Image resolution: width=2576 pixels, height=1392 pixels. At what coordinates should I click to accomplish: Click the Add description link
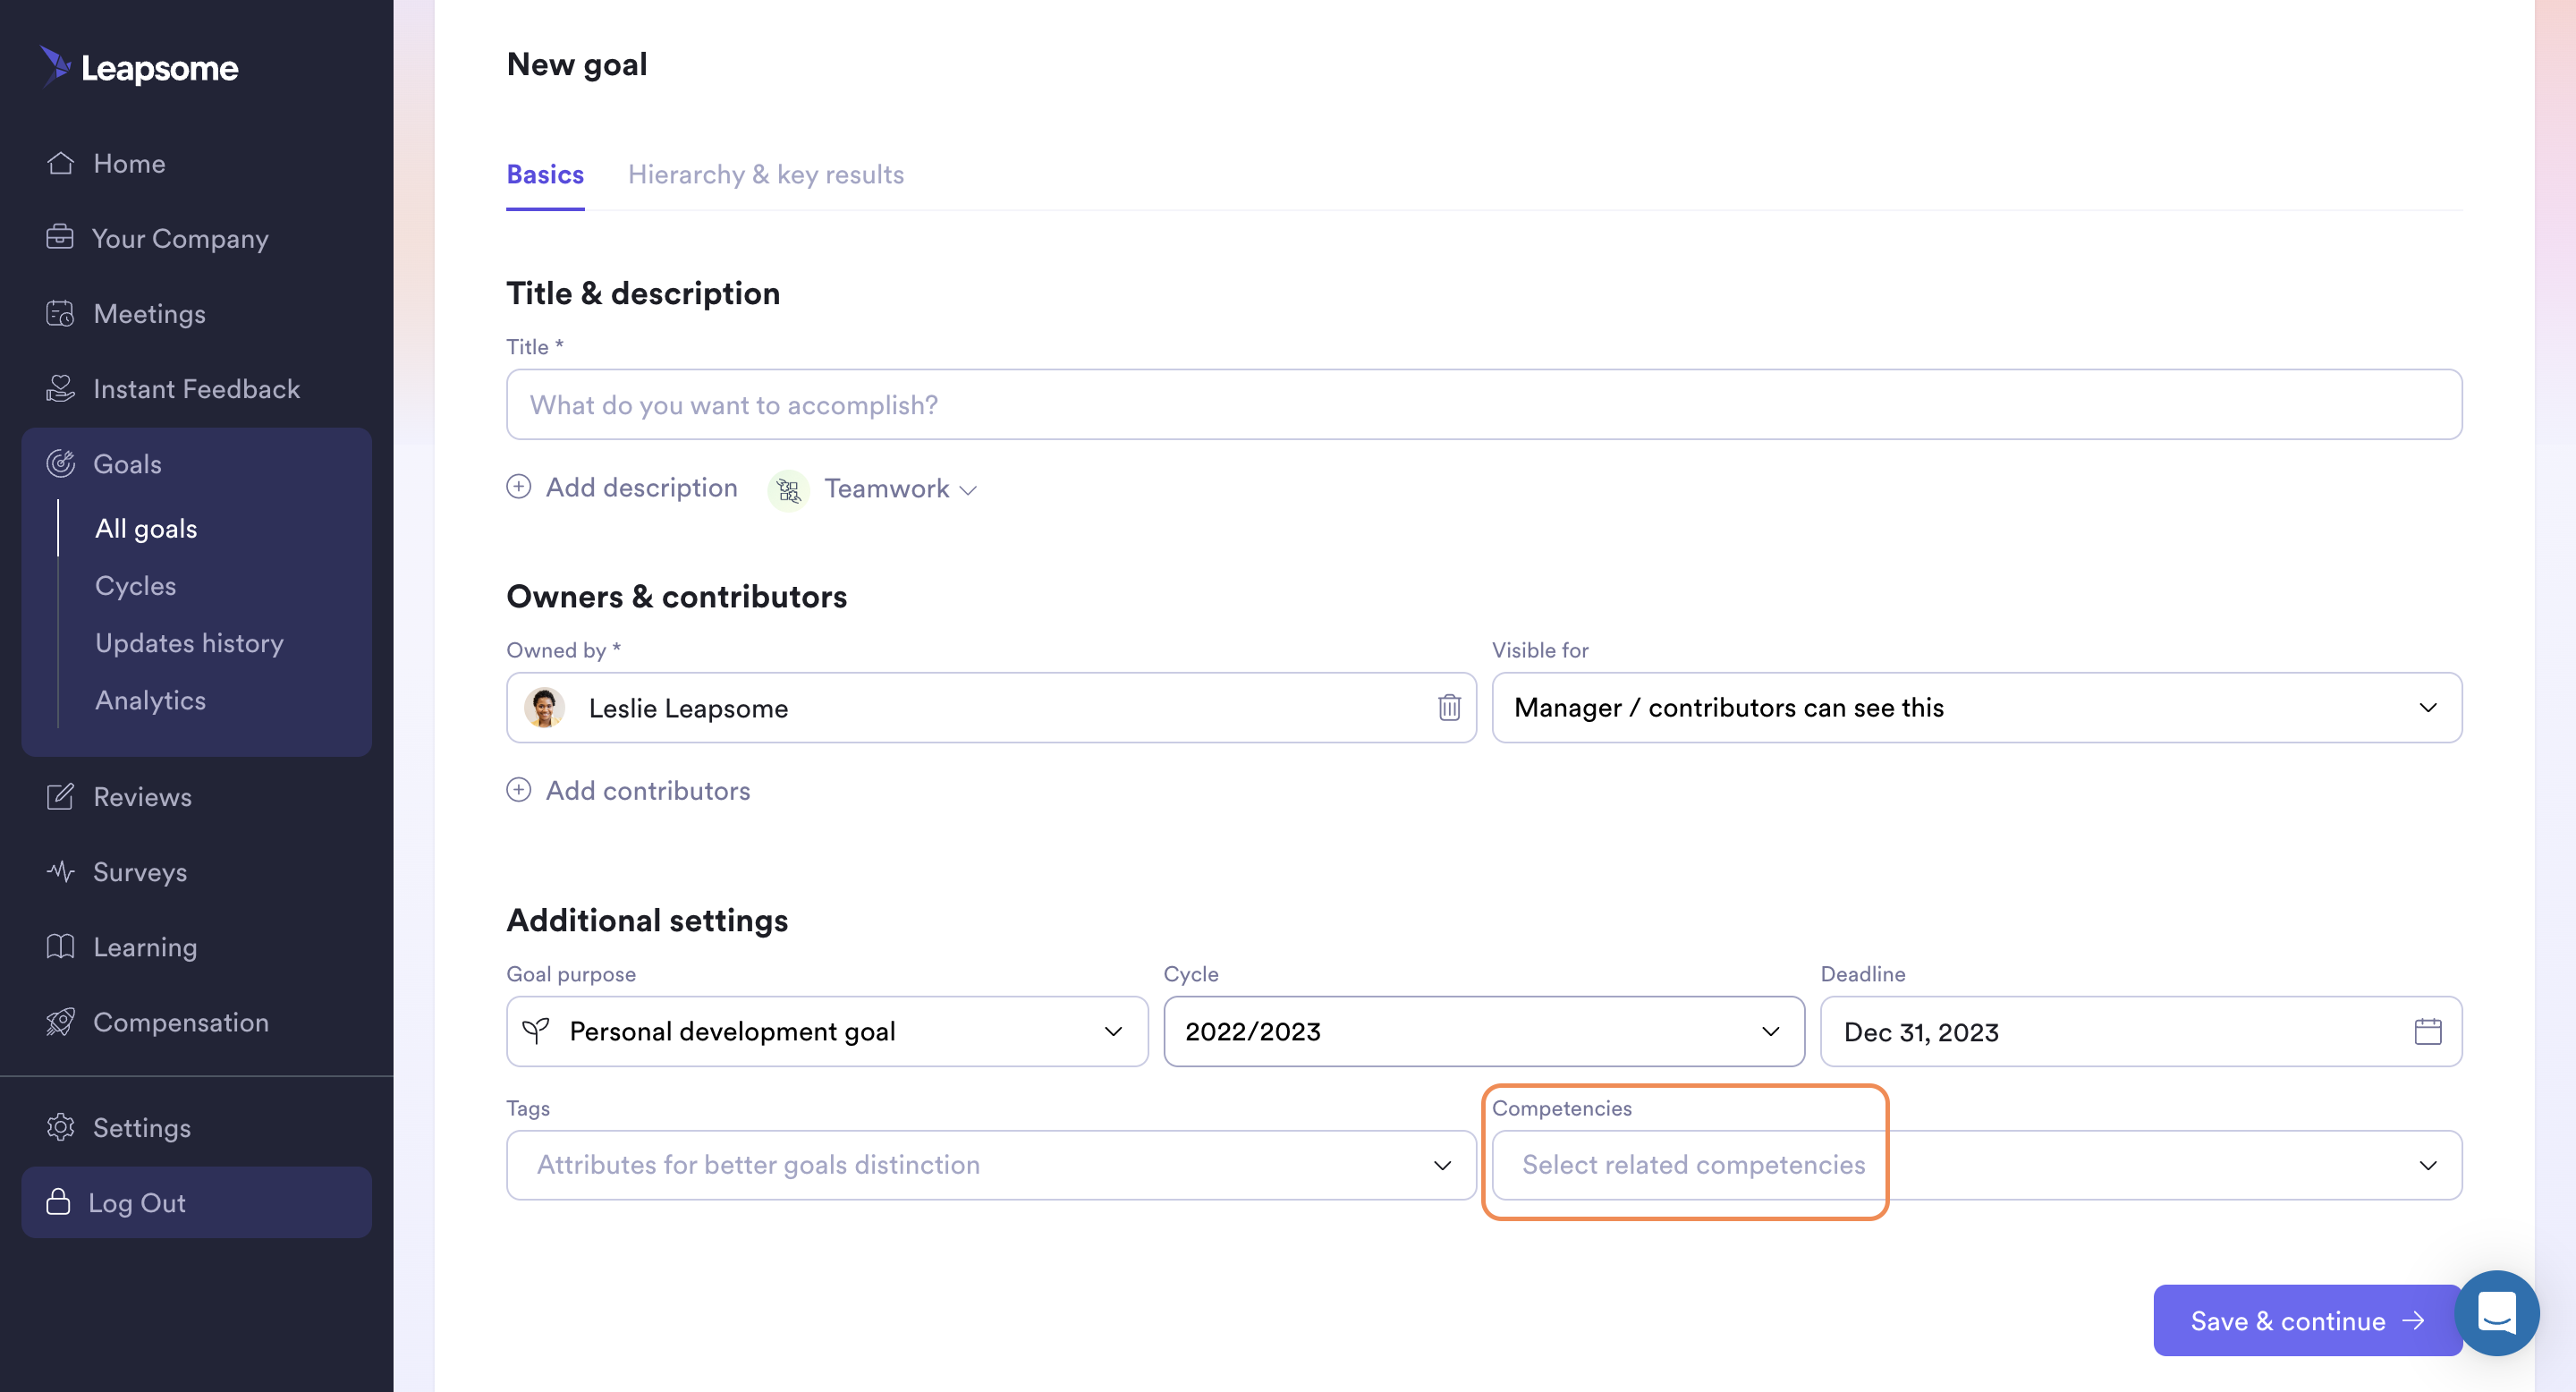click(x=641, y=487)
